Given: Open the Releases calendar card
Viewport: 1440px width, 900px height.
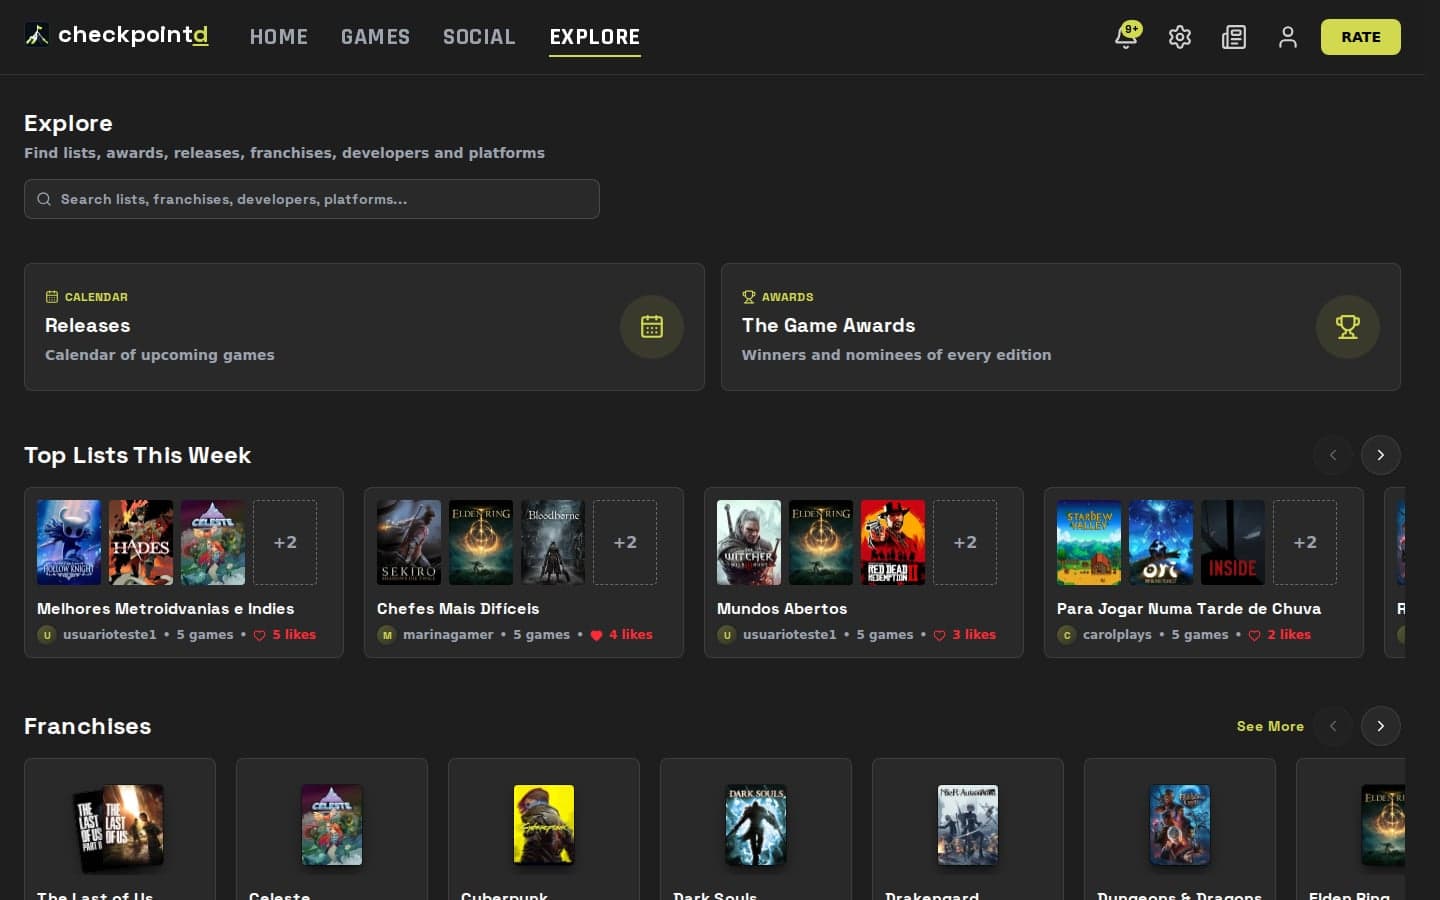Looking at the screenshot, I should (364, 327).
